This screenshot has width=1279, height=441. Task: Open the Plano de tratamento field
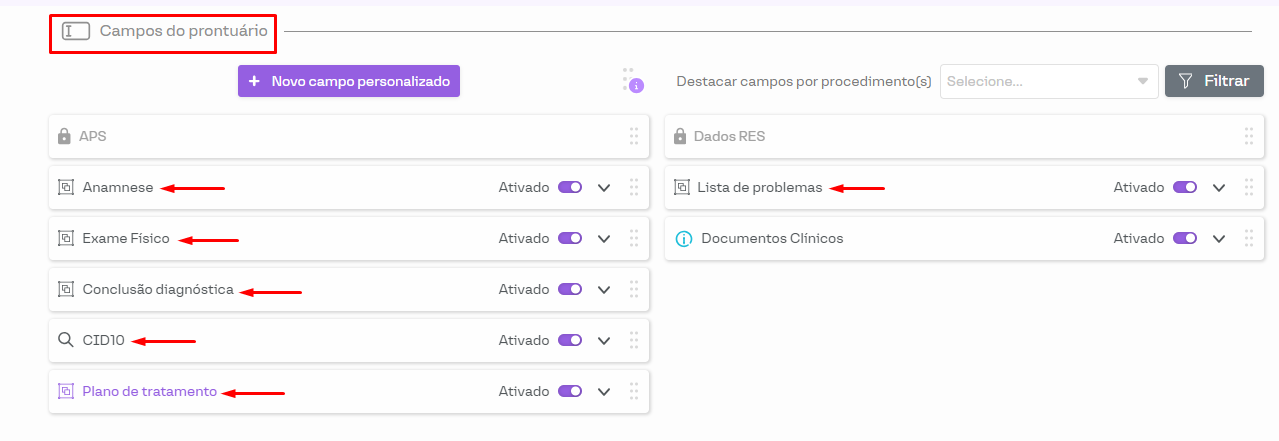150,391
